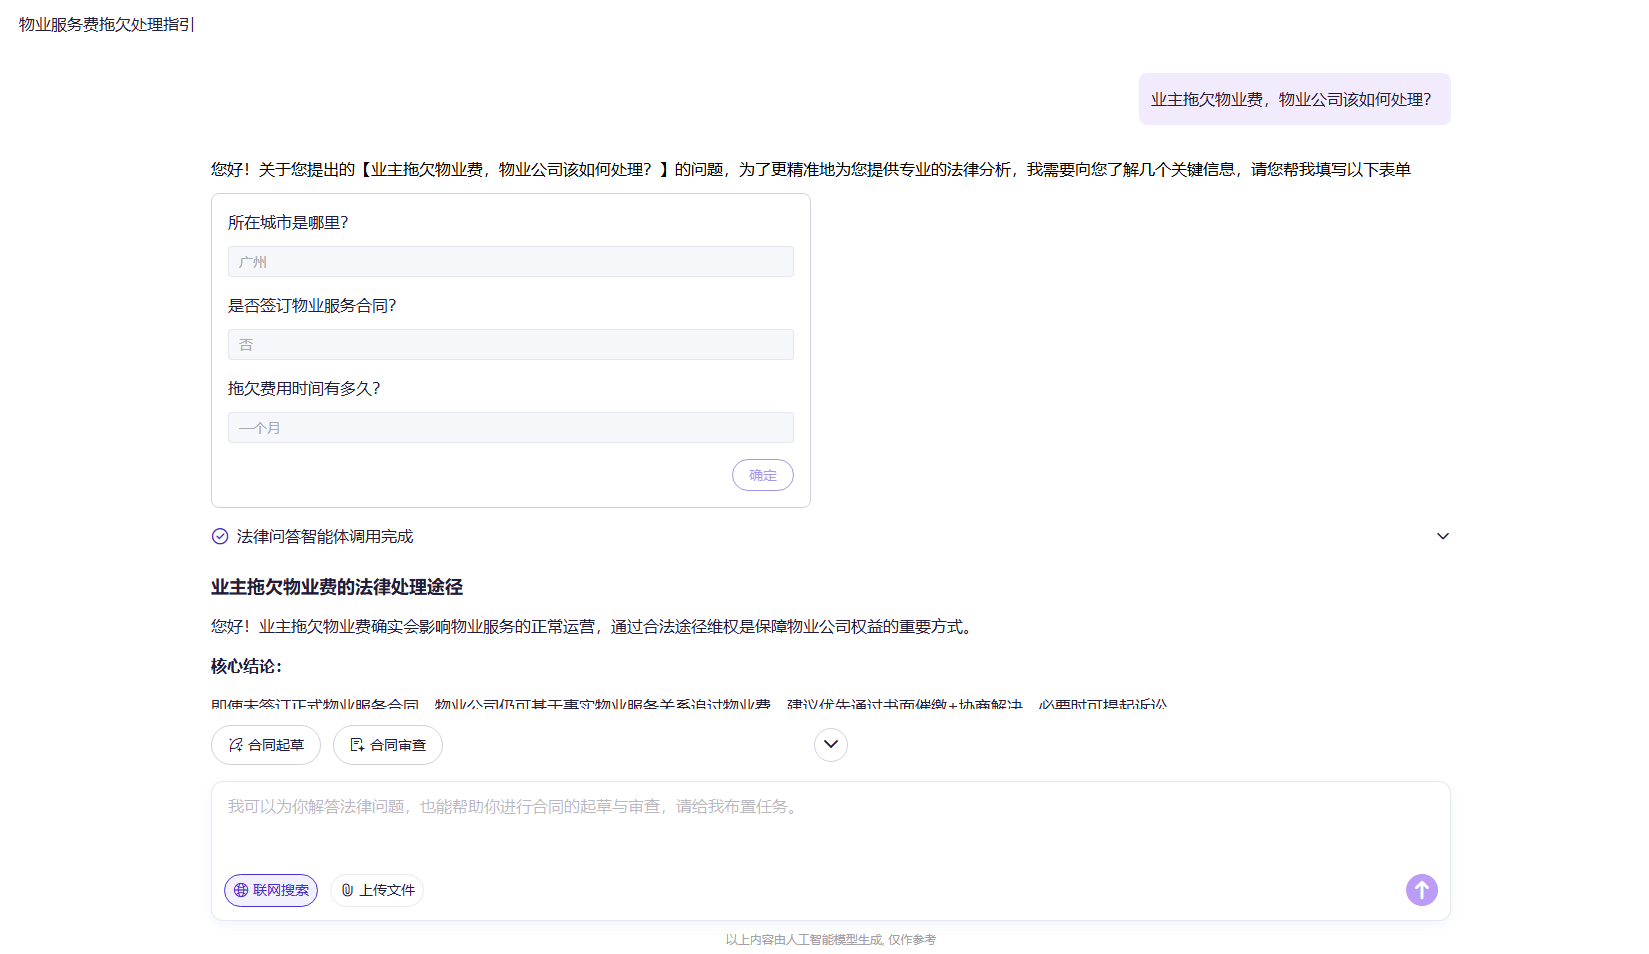Image resolution: width=1649 pixels, height=954 pixels.
Task: Click the 法律问答智能体调用完成 status text
Action: [x=325, y=537]
